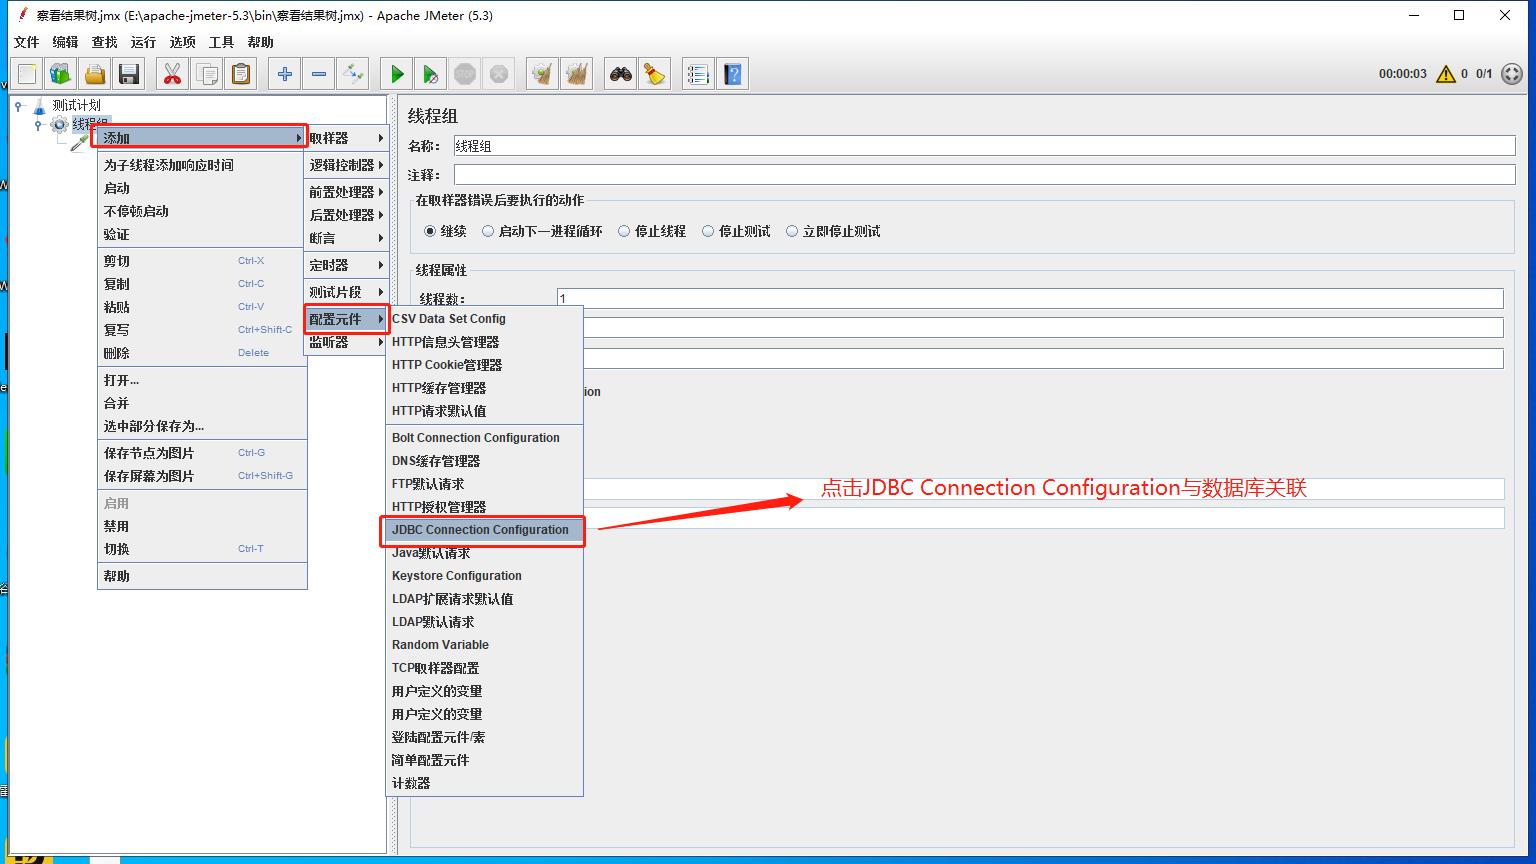Click the New test plan toolbar icon

tap(27, 74)
